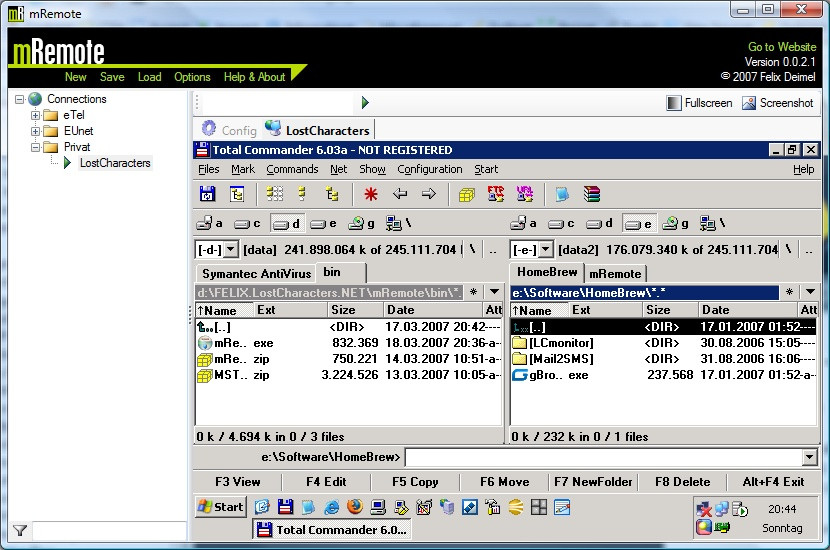The image size is (830, 550).
Task: Click the Fullscreen button icon
Action: [x=673, y=103]
